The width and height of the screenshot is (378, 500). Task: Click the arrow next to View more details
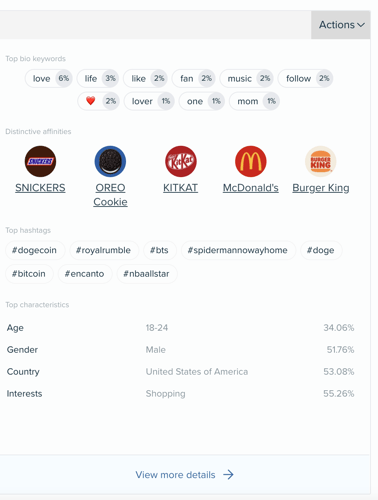tap(228, 474)
